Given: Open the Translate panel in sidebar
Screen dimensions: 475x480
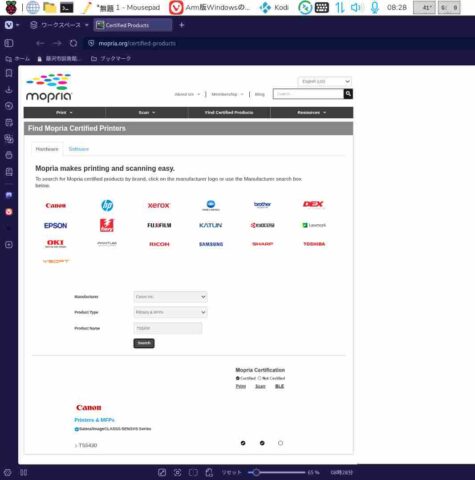Looking at the screenshot, I should (9, 139).
